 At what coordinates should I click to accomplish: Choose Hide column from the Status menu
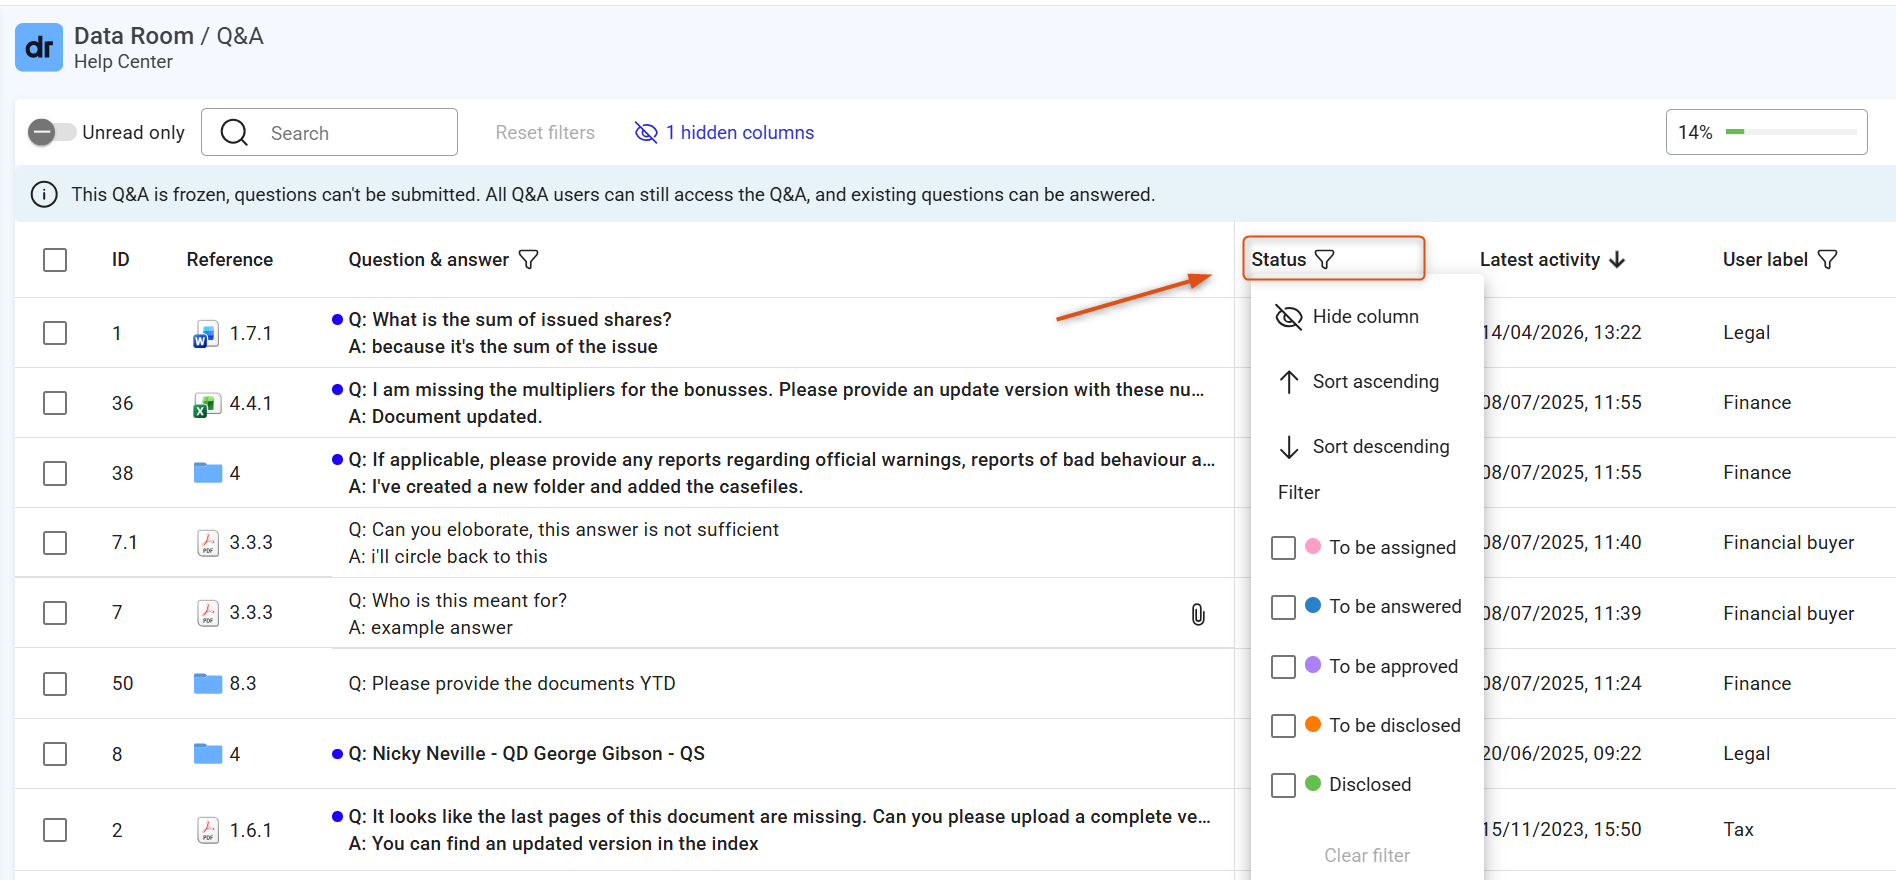[1348, 317]
